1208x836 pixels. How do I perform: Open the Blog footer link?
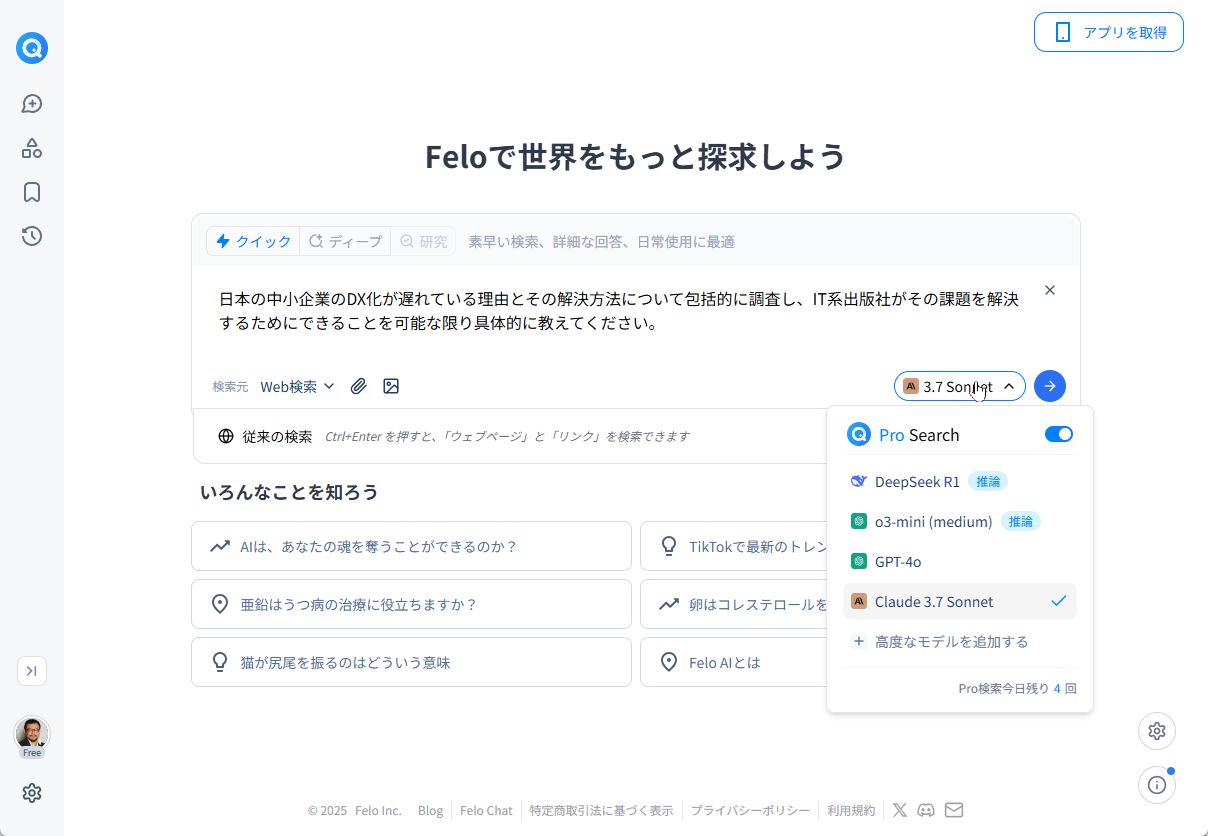pyautogui.click(x=430, y=810)
